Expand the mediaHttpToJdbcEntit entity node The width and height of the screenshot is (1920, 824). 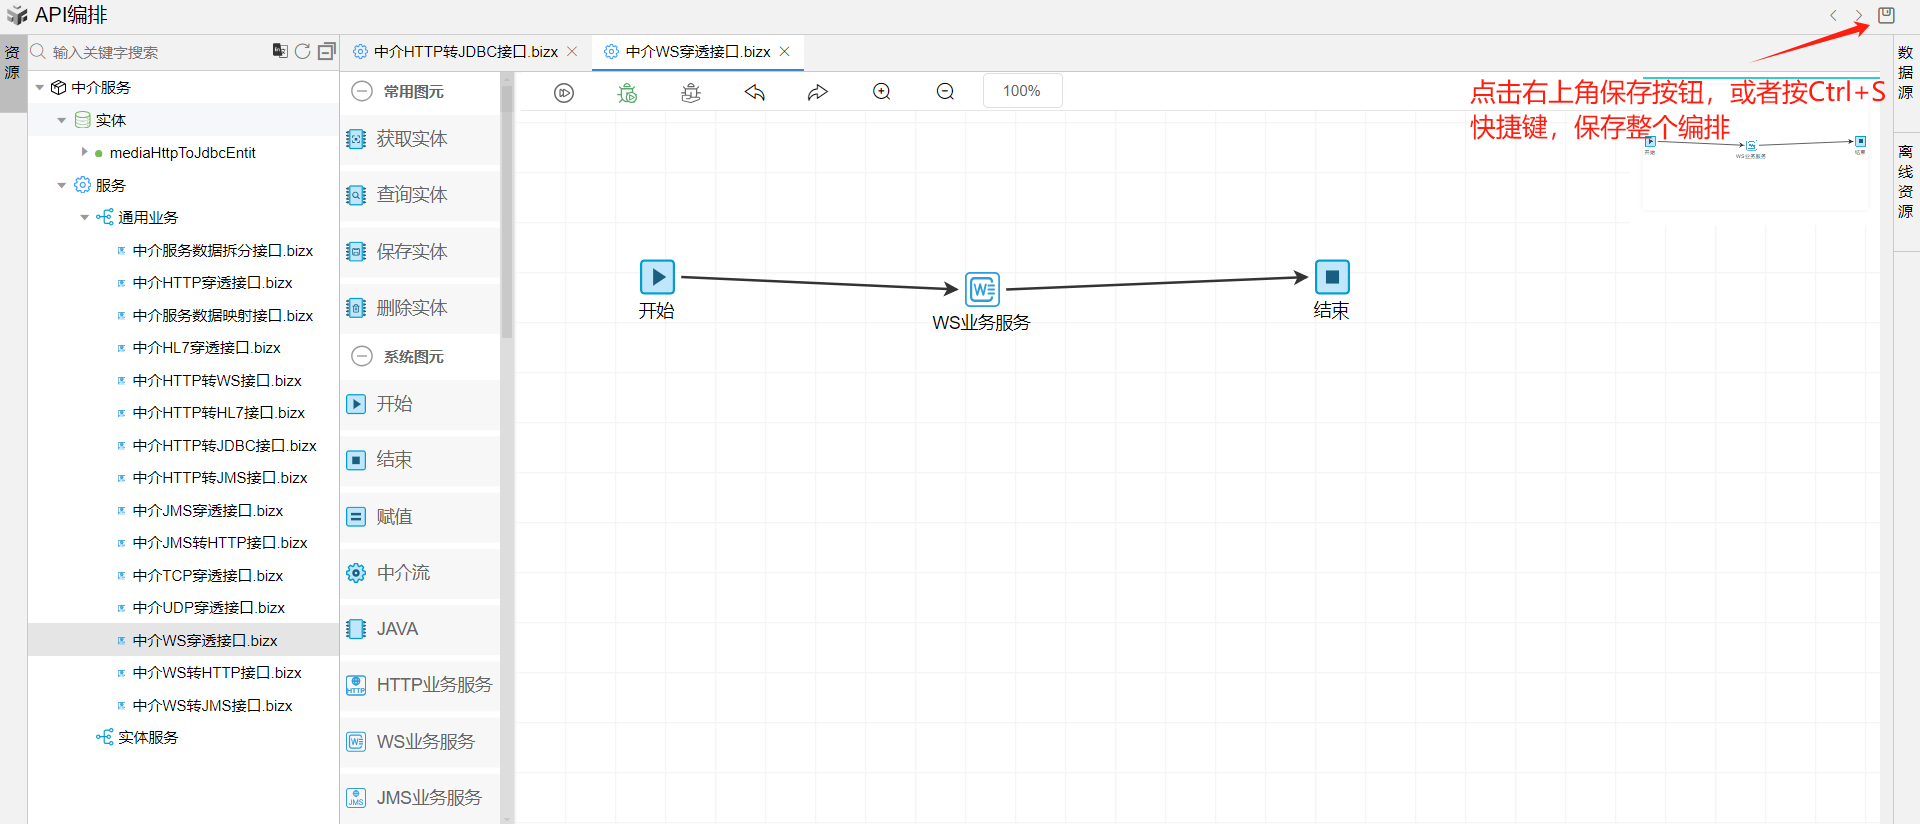coord(85,152)
